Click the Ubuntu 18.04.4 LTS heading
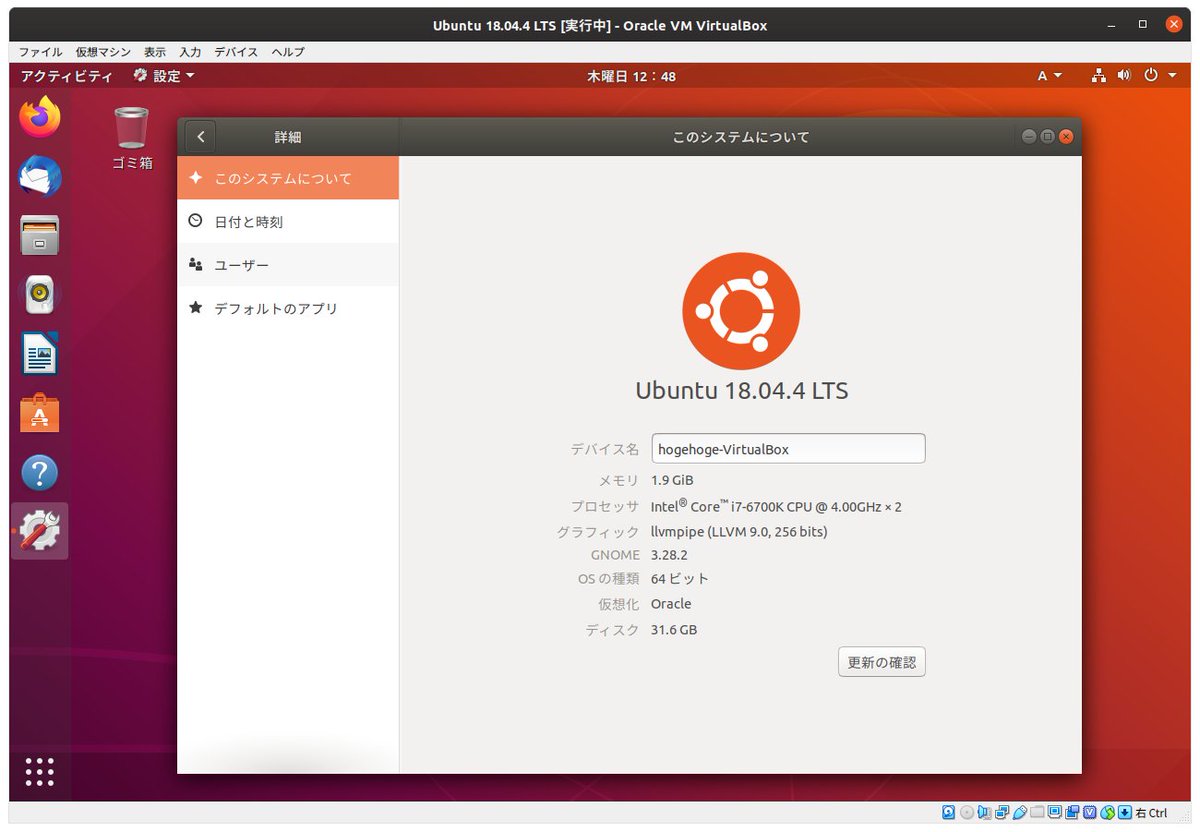1200x832 pixels. [x=742, y=390]
